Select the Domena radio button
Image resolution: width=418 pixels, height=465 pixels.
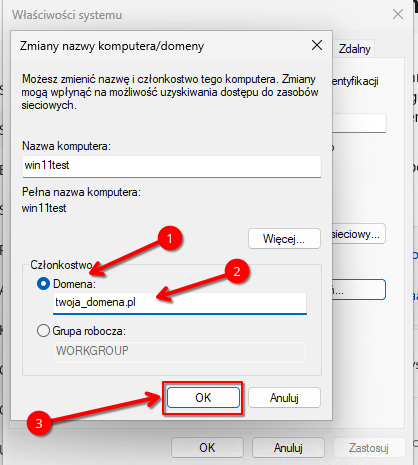[43, 284]
